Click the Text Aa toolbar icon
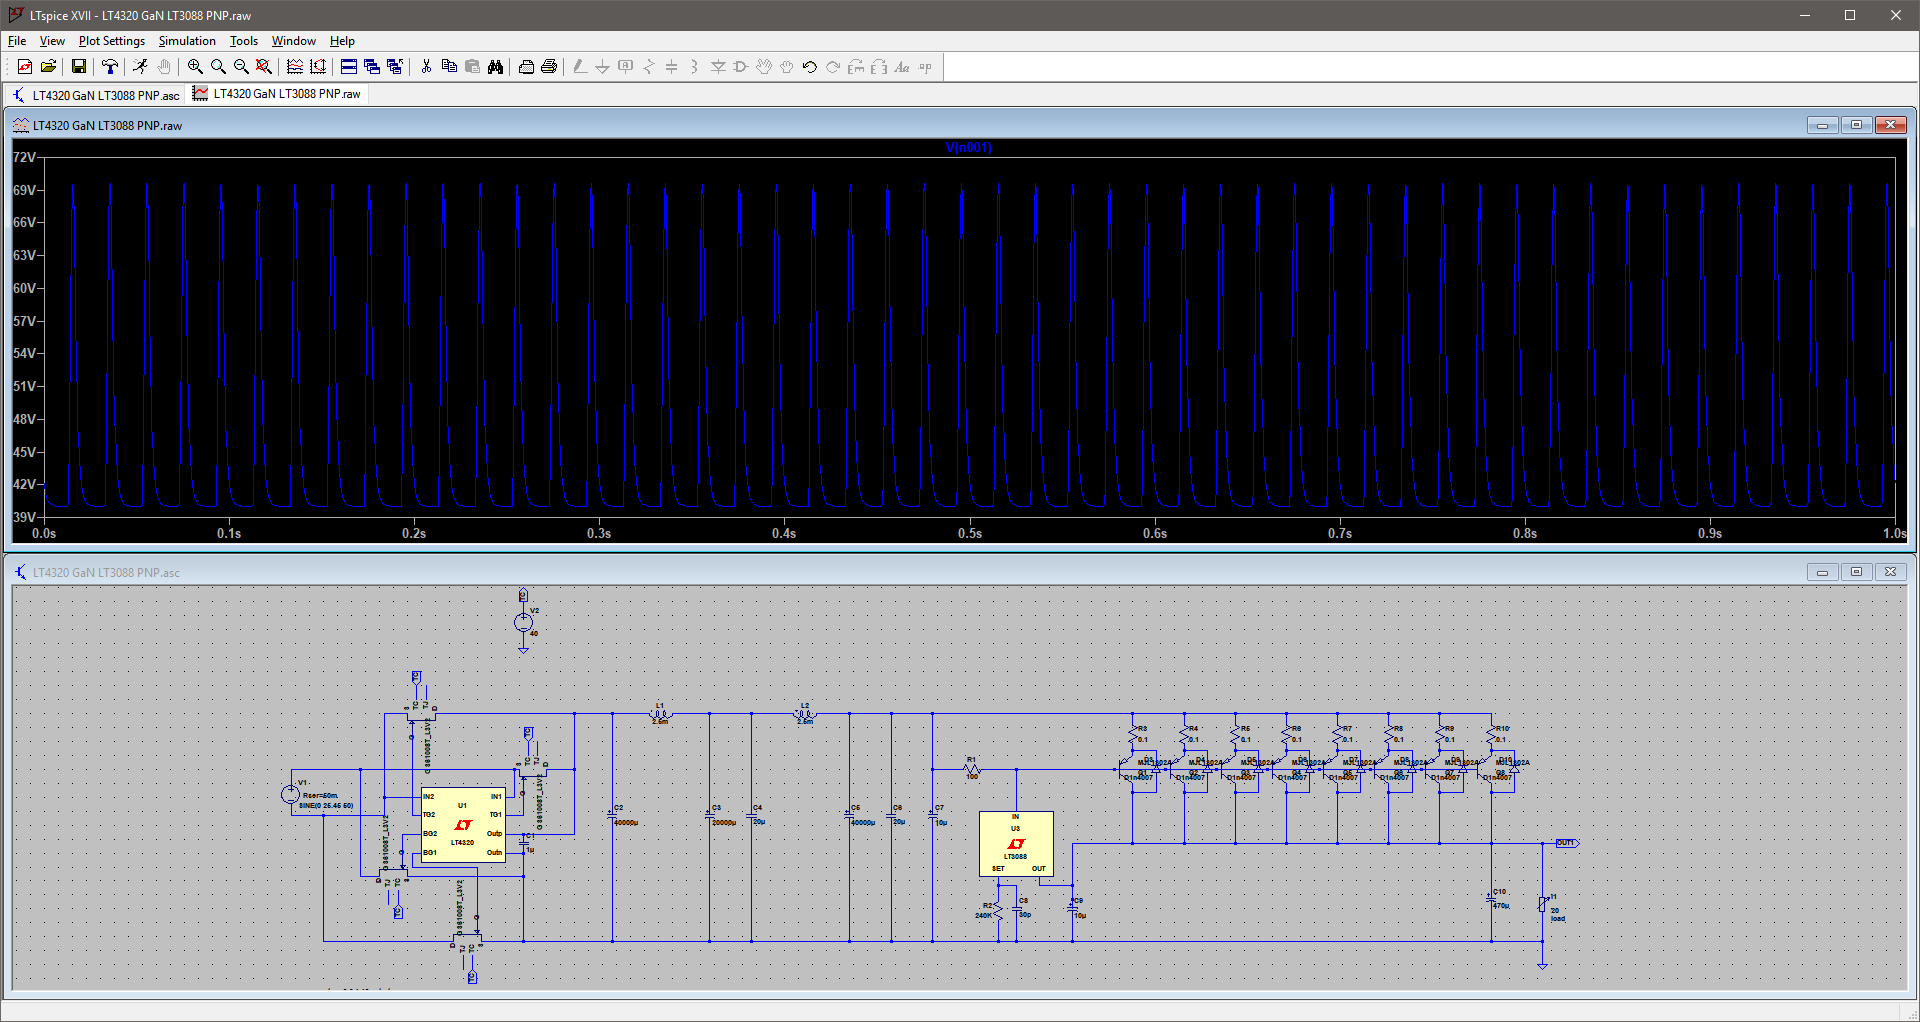This screenshot has width=1920, height=1022. coord(902,67)
